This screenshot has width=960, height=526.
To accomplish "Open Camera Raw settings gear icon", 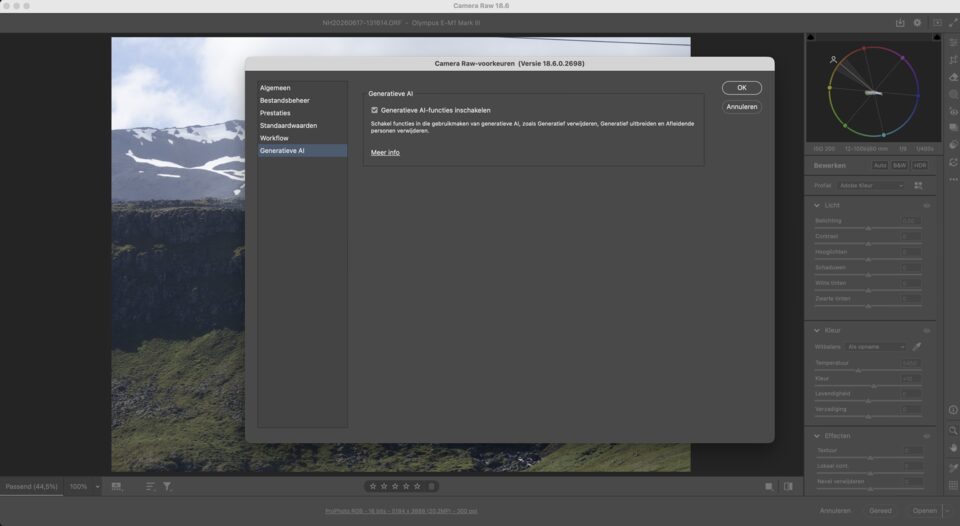I will 917,23.
